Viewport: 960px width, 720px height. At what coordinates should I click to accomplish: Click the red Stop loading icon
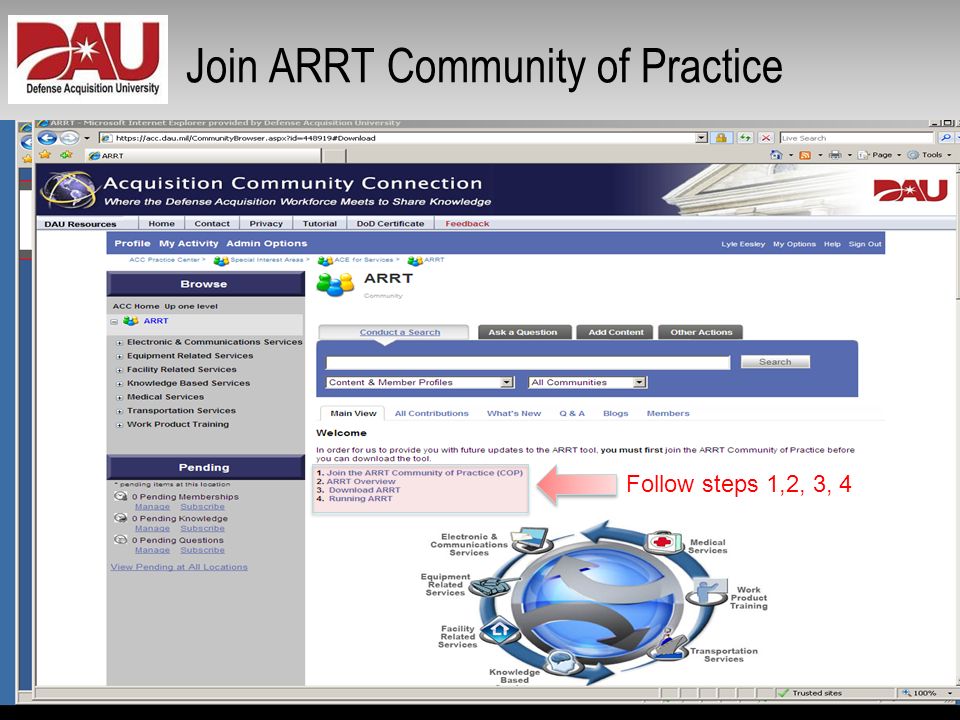765,138
